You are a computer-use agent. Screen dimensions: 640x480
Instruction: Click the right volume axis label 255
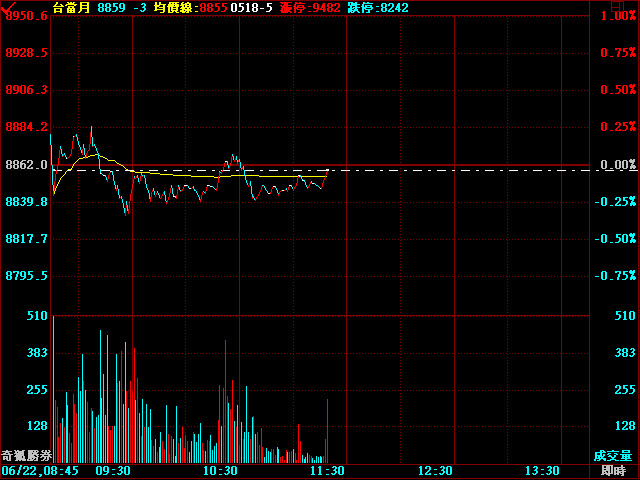pyautogui.click(x=625, y=390)
